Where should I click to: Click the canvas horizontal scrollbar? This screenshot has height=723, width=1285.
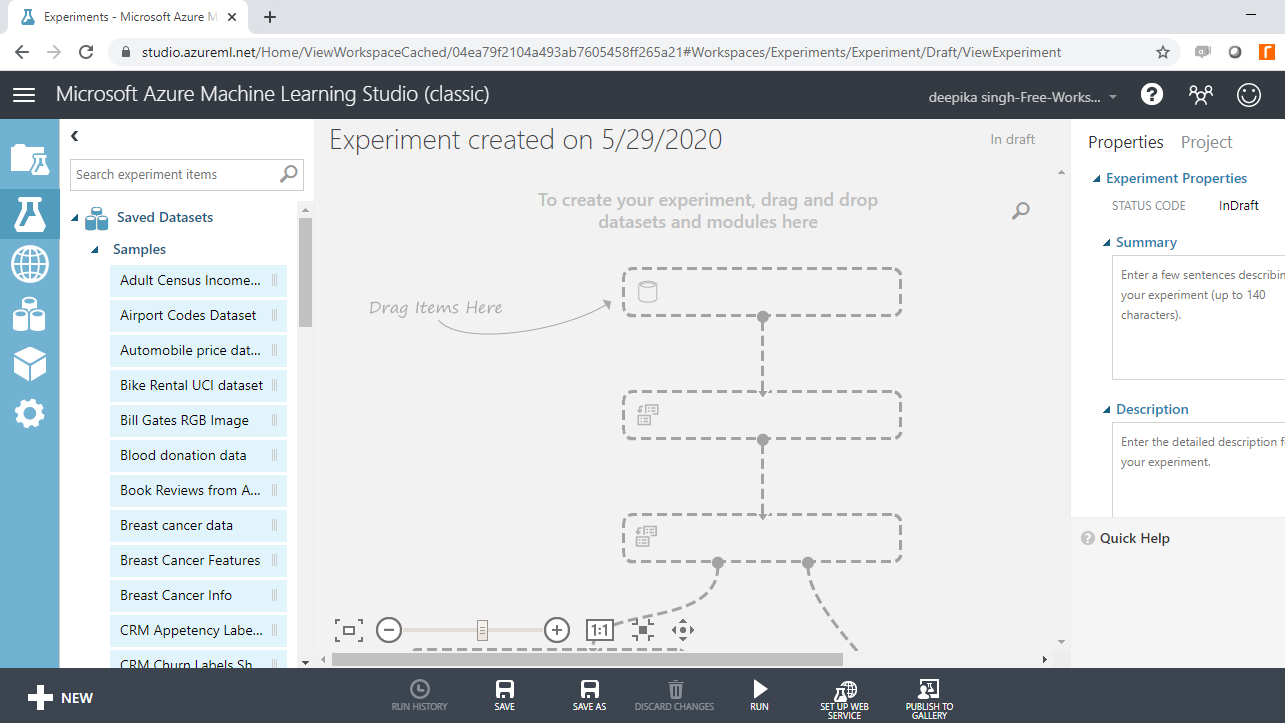587,659
